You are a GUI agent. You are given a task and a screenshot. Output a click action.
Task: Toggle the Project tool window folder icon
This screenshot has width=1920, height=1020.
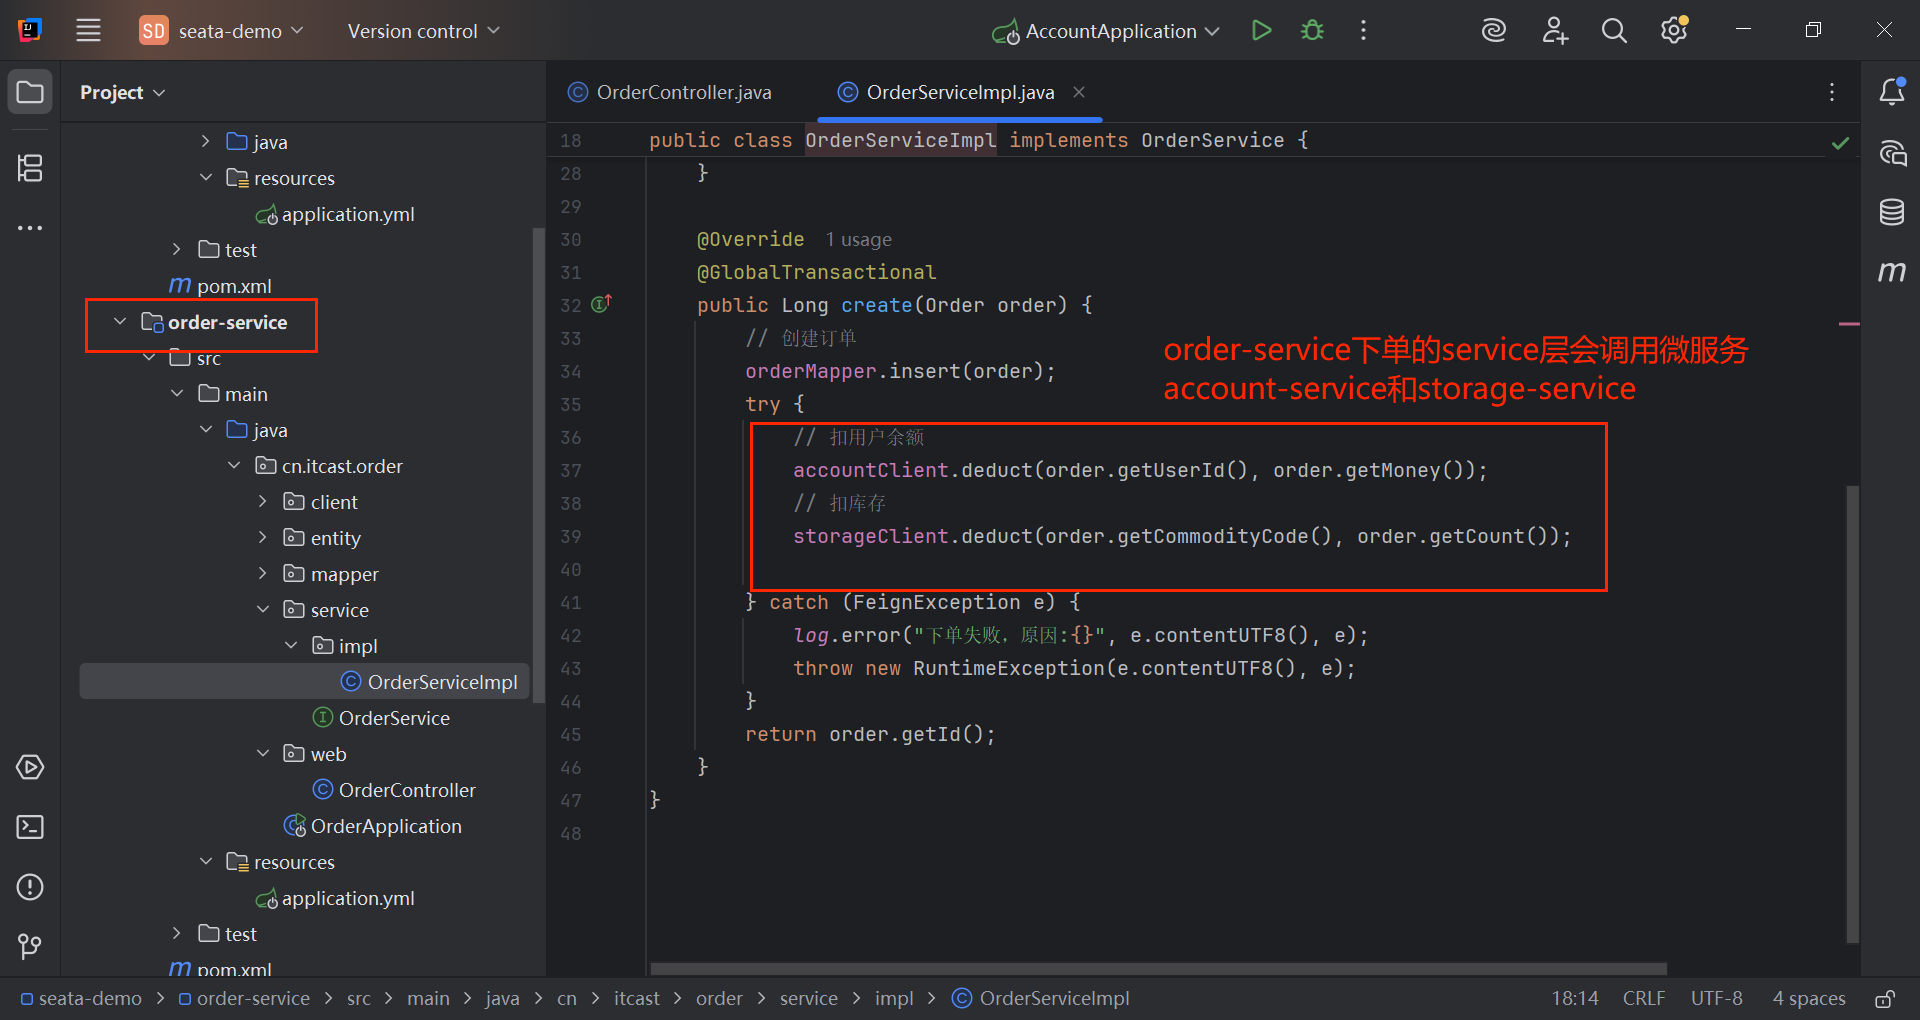pyautogui.click(x=30, y=92)
